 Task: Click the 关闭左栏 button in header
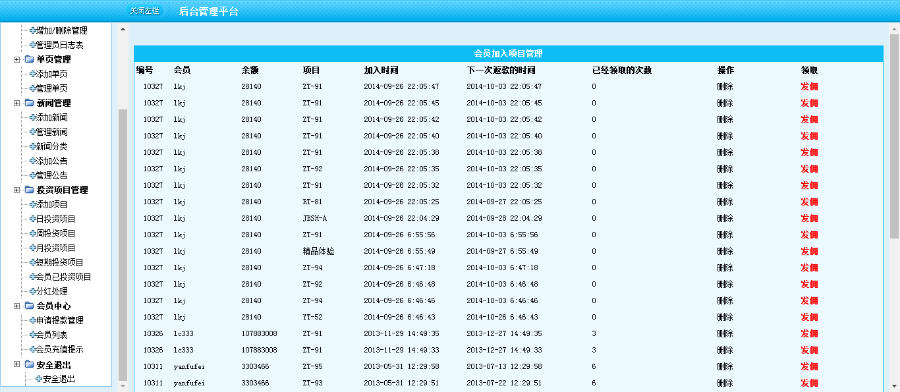(x=144, y=11)
